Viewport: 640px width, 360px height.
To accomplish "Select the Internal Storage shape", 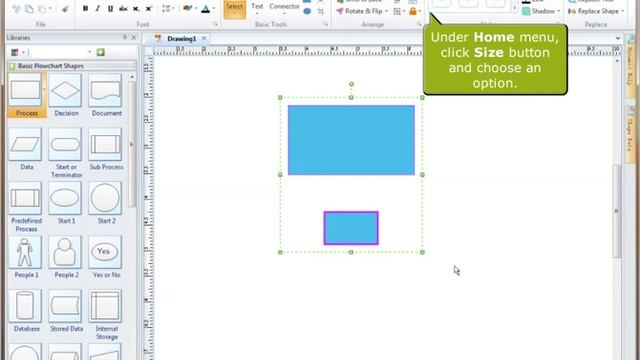I will click(x=106, y=315).
